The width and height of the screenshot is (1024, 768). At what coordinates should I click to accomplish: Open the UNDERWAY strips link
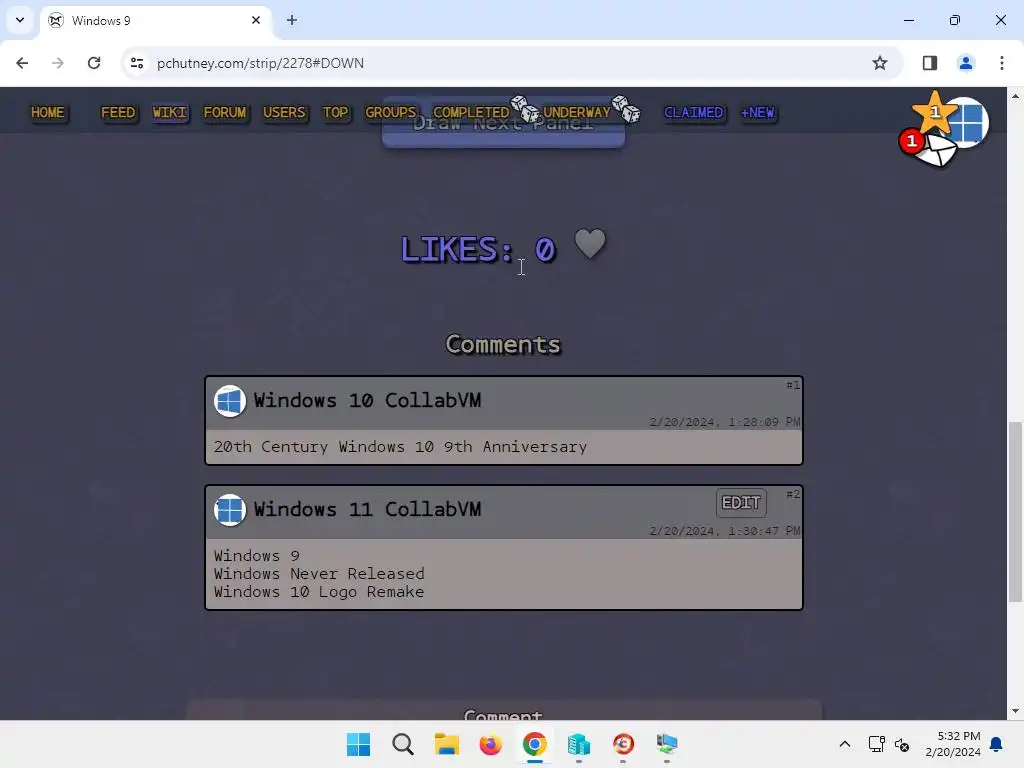click(x=577, y=112)
